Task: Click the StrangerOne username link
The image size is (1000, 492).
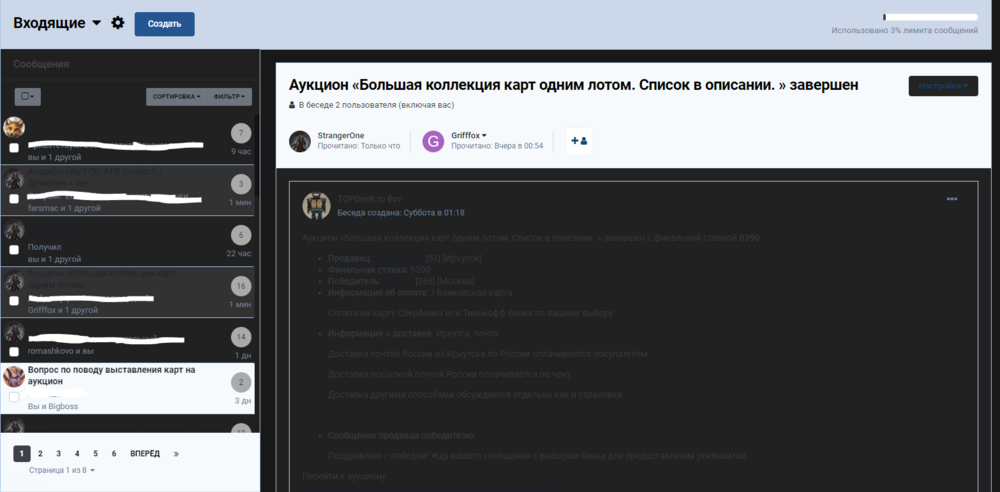Action: click(341, 136)
